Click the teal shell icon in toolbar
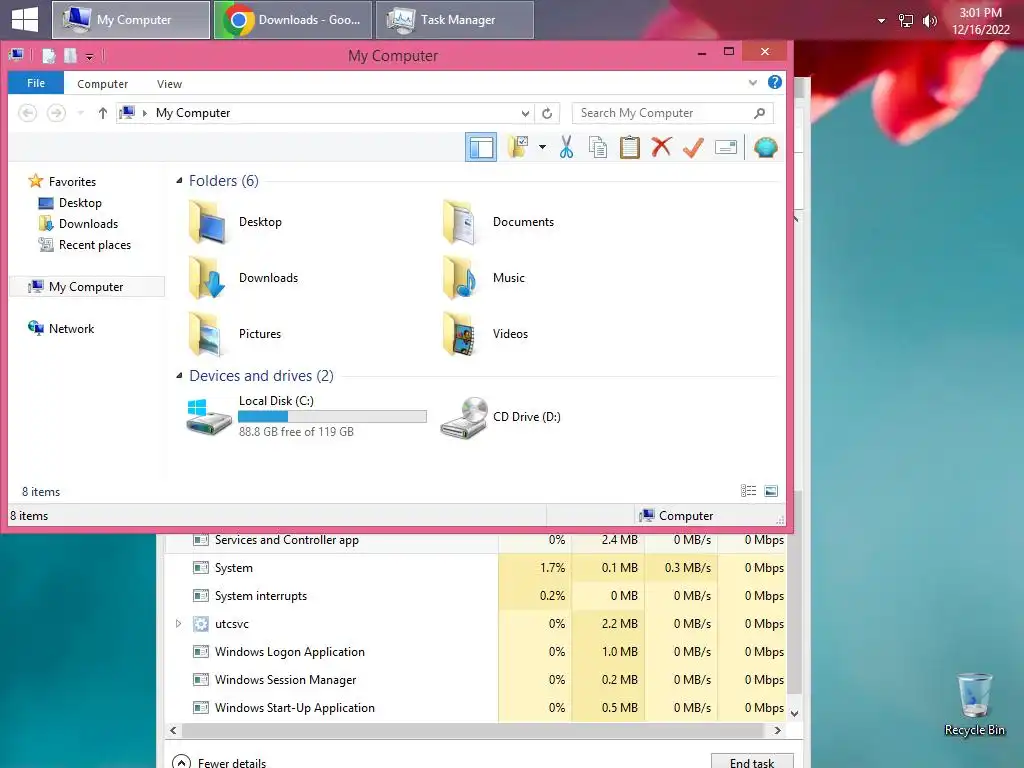Image resolution: width=1024 pixels, height=768 pixels. [765, 147]
